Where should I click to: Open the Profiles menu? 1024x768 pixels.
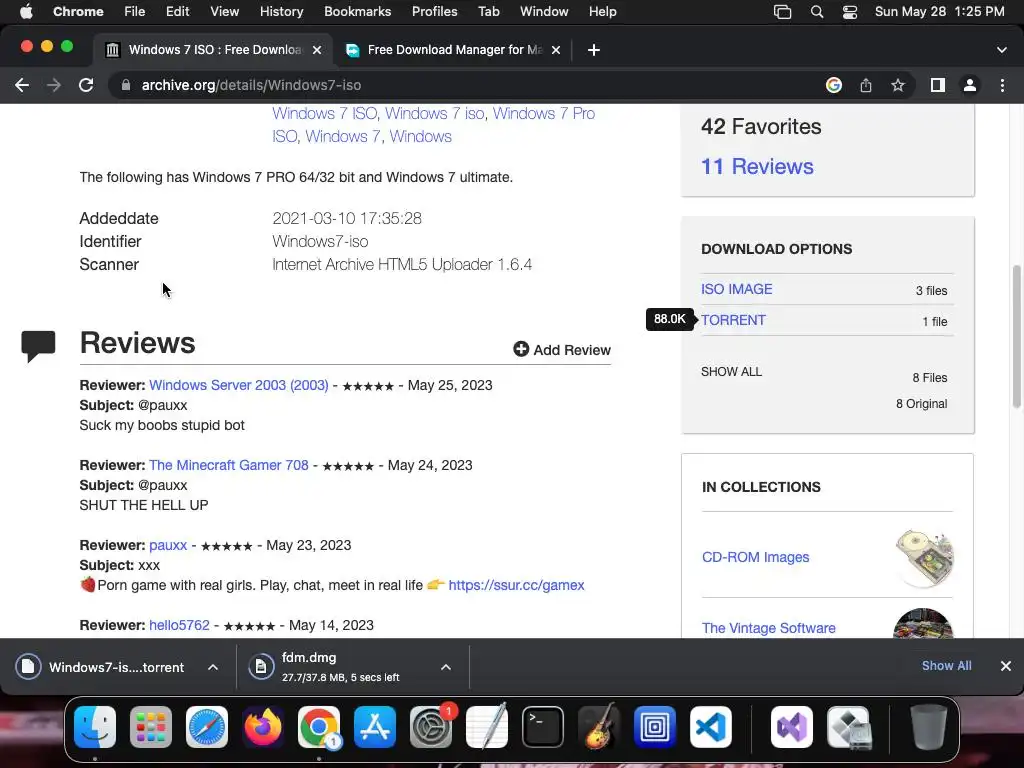pyautogui.click(x=434, y=12)
